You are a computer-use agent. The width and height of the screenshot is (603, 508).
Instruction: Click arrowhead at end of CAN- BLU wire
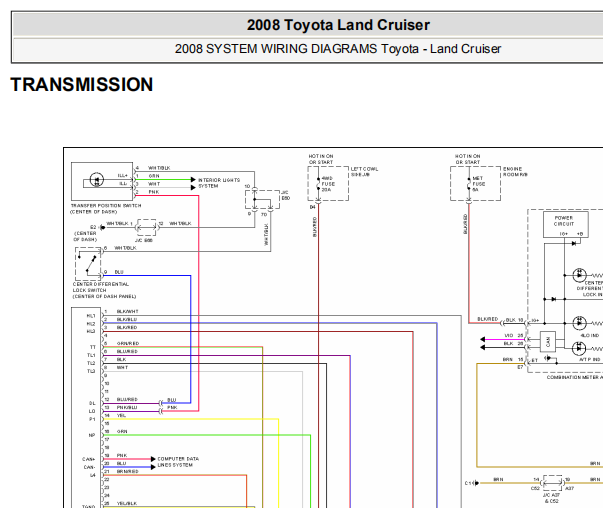[x=153, y=467]
